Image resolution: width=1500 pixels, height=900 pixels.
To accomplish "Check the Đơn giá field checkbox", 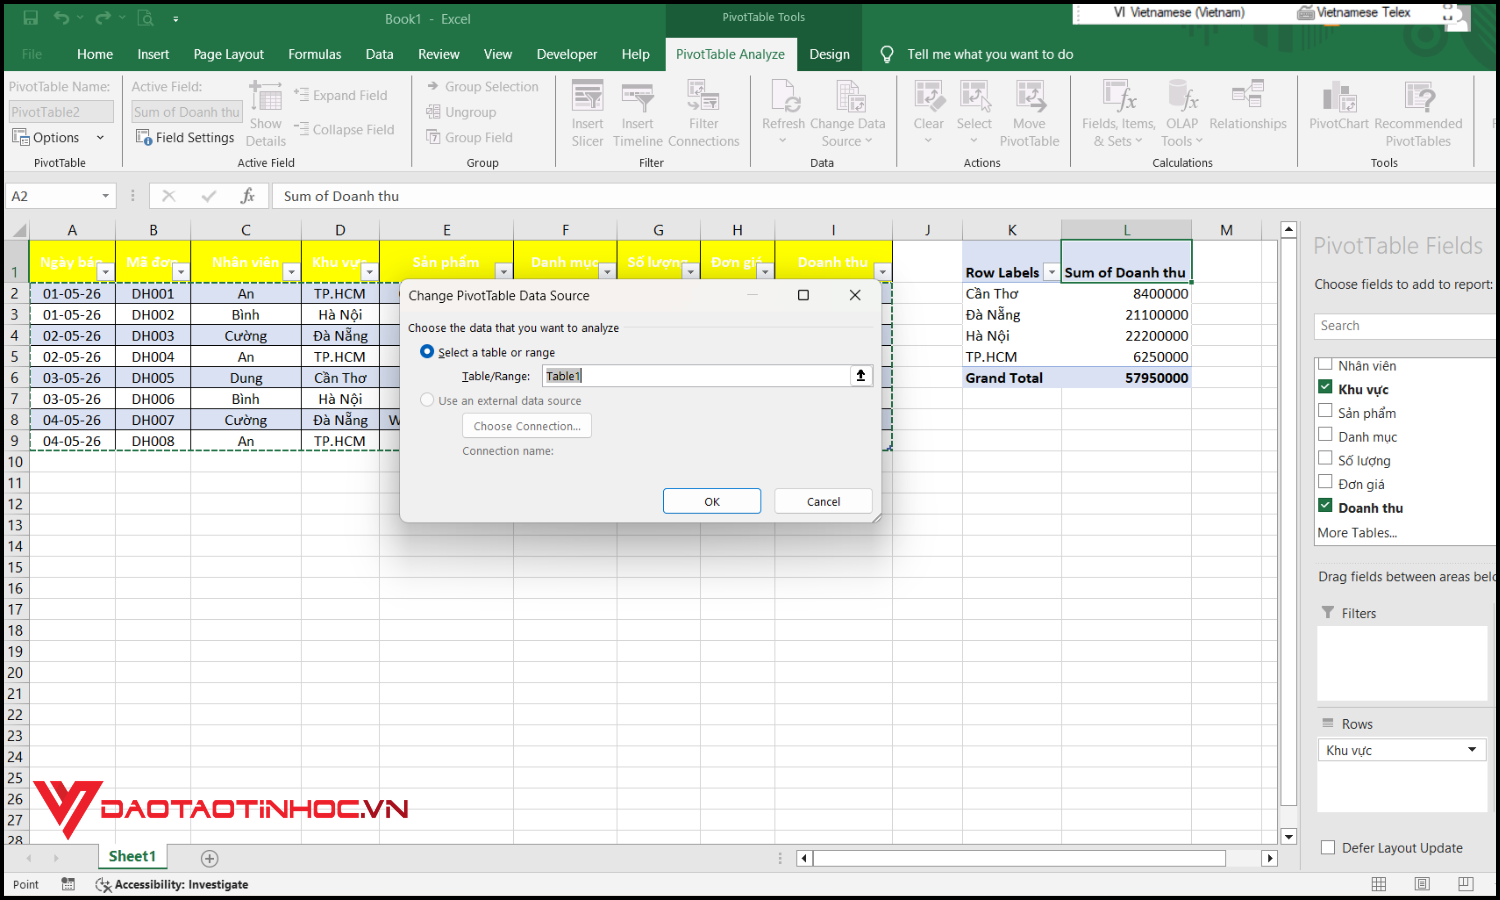I will tap(1325, 482).
